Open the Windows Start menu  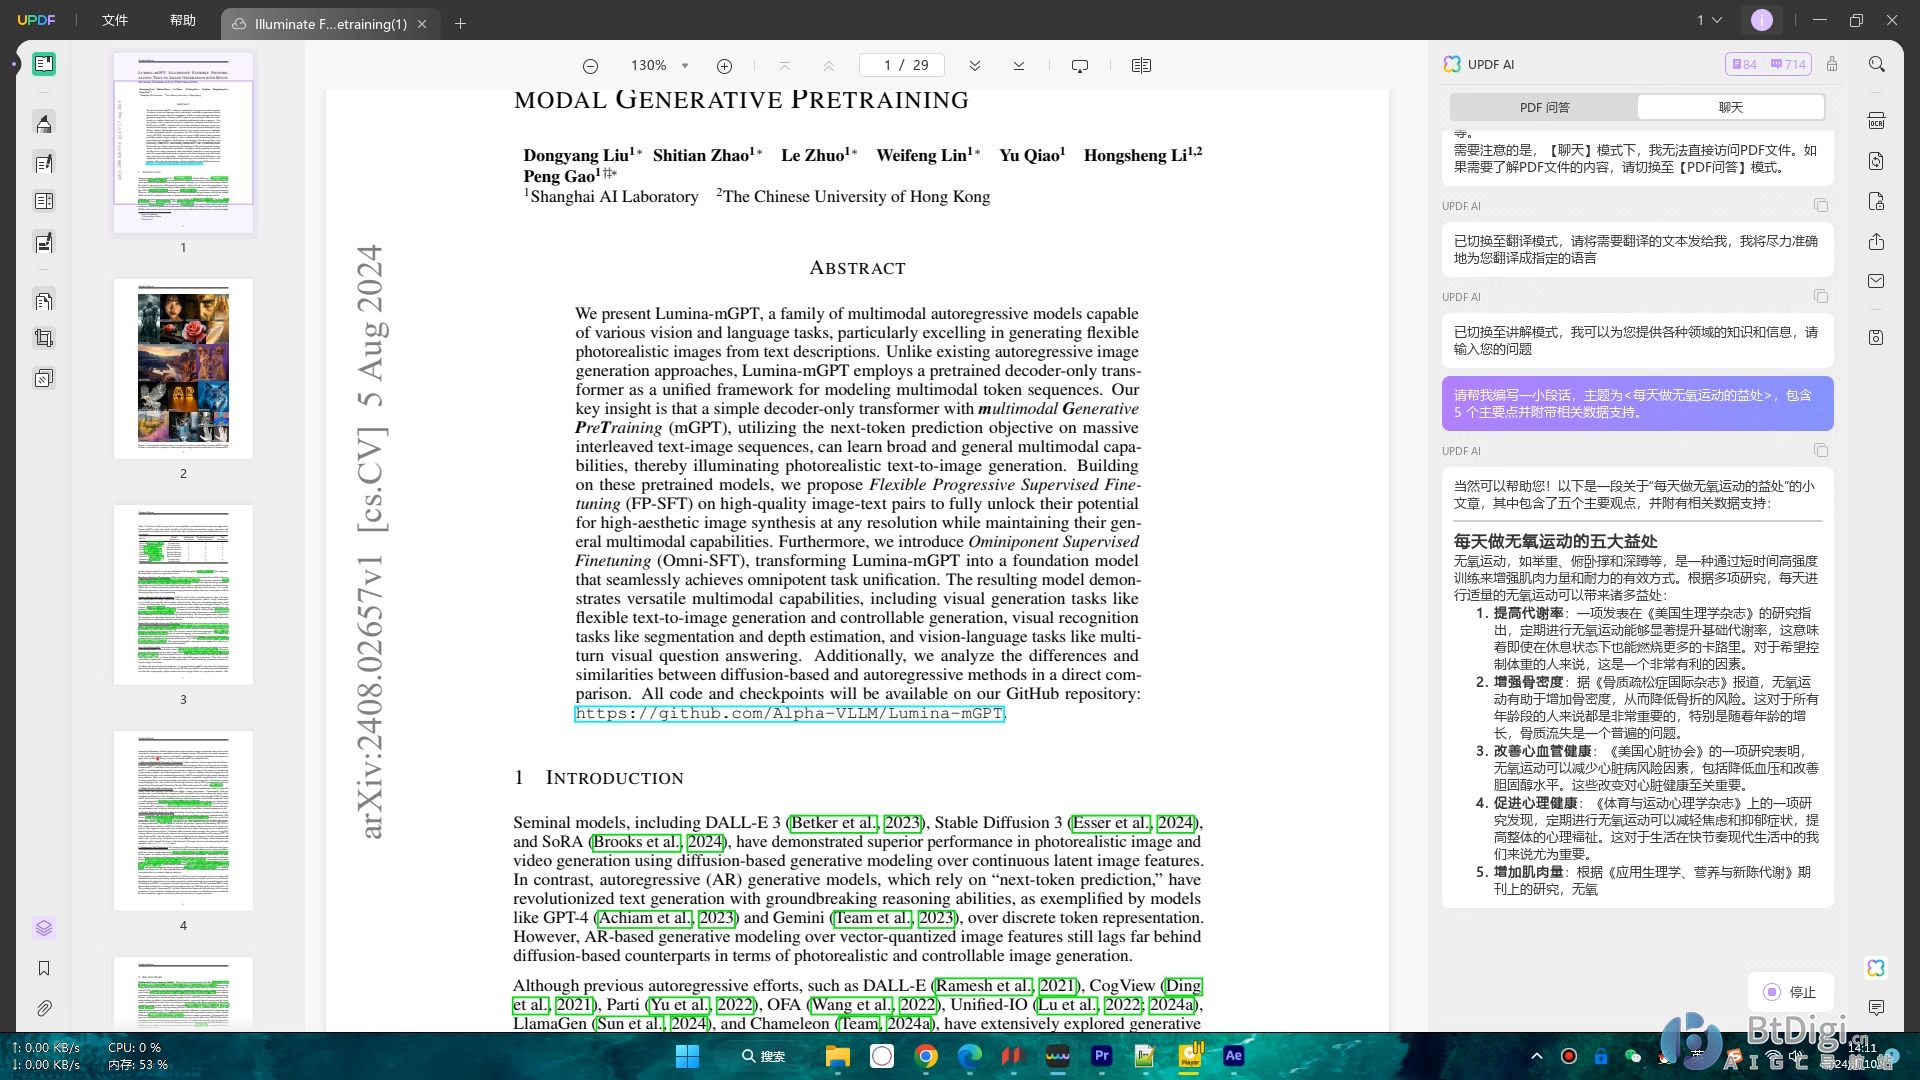687,1056
